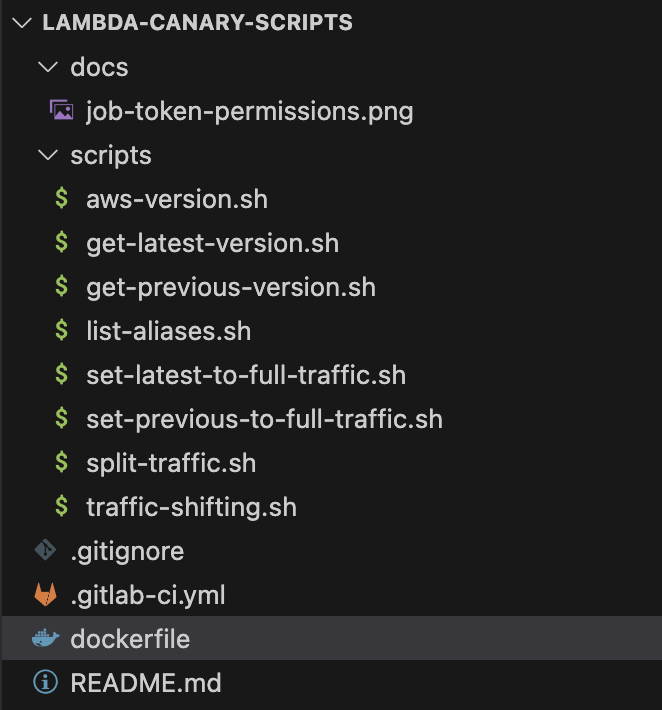The image size is (662, 710).
Task: Open split-traffic.sh file
Action: tap(171, 463)
